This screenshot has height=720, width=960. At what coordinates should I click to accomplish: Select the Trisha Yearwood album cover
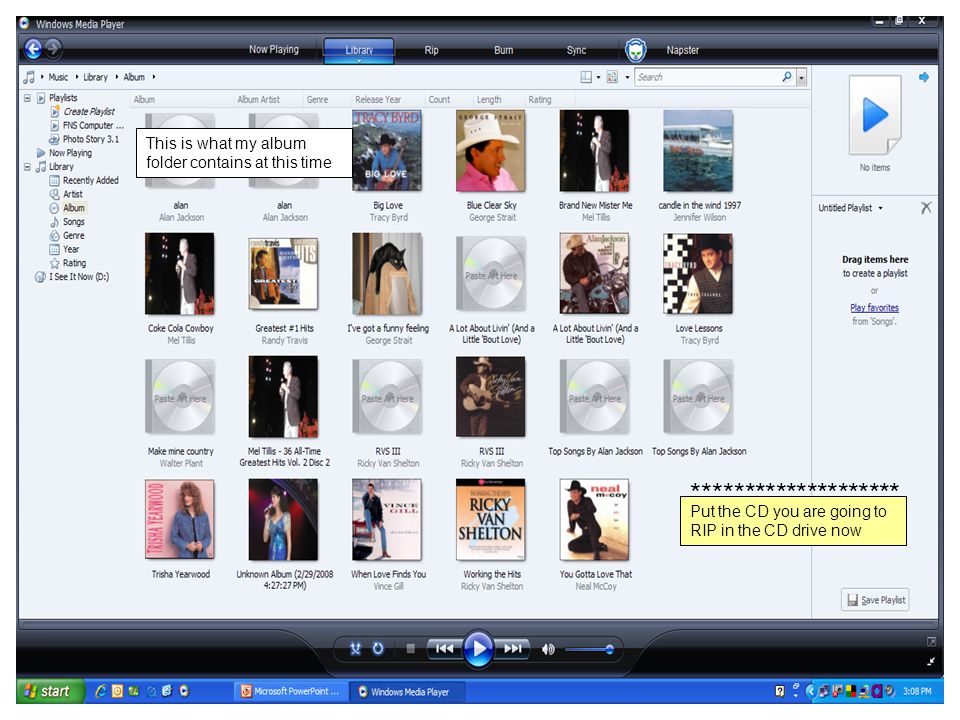(180, 520)
